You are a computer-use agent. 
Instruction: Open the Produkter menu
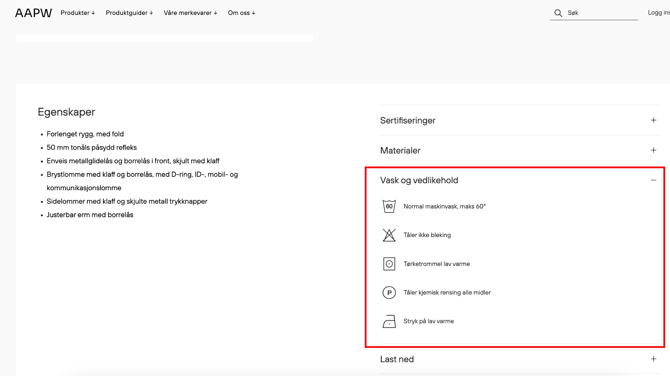tap(78, 13)
